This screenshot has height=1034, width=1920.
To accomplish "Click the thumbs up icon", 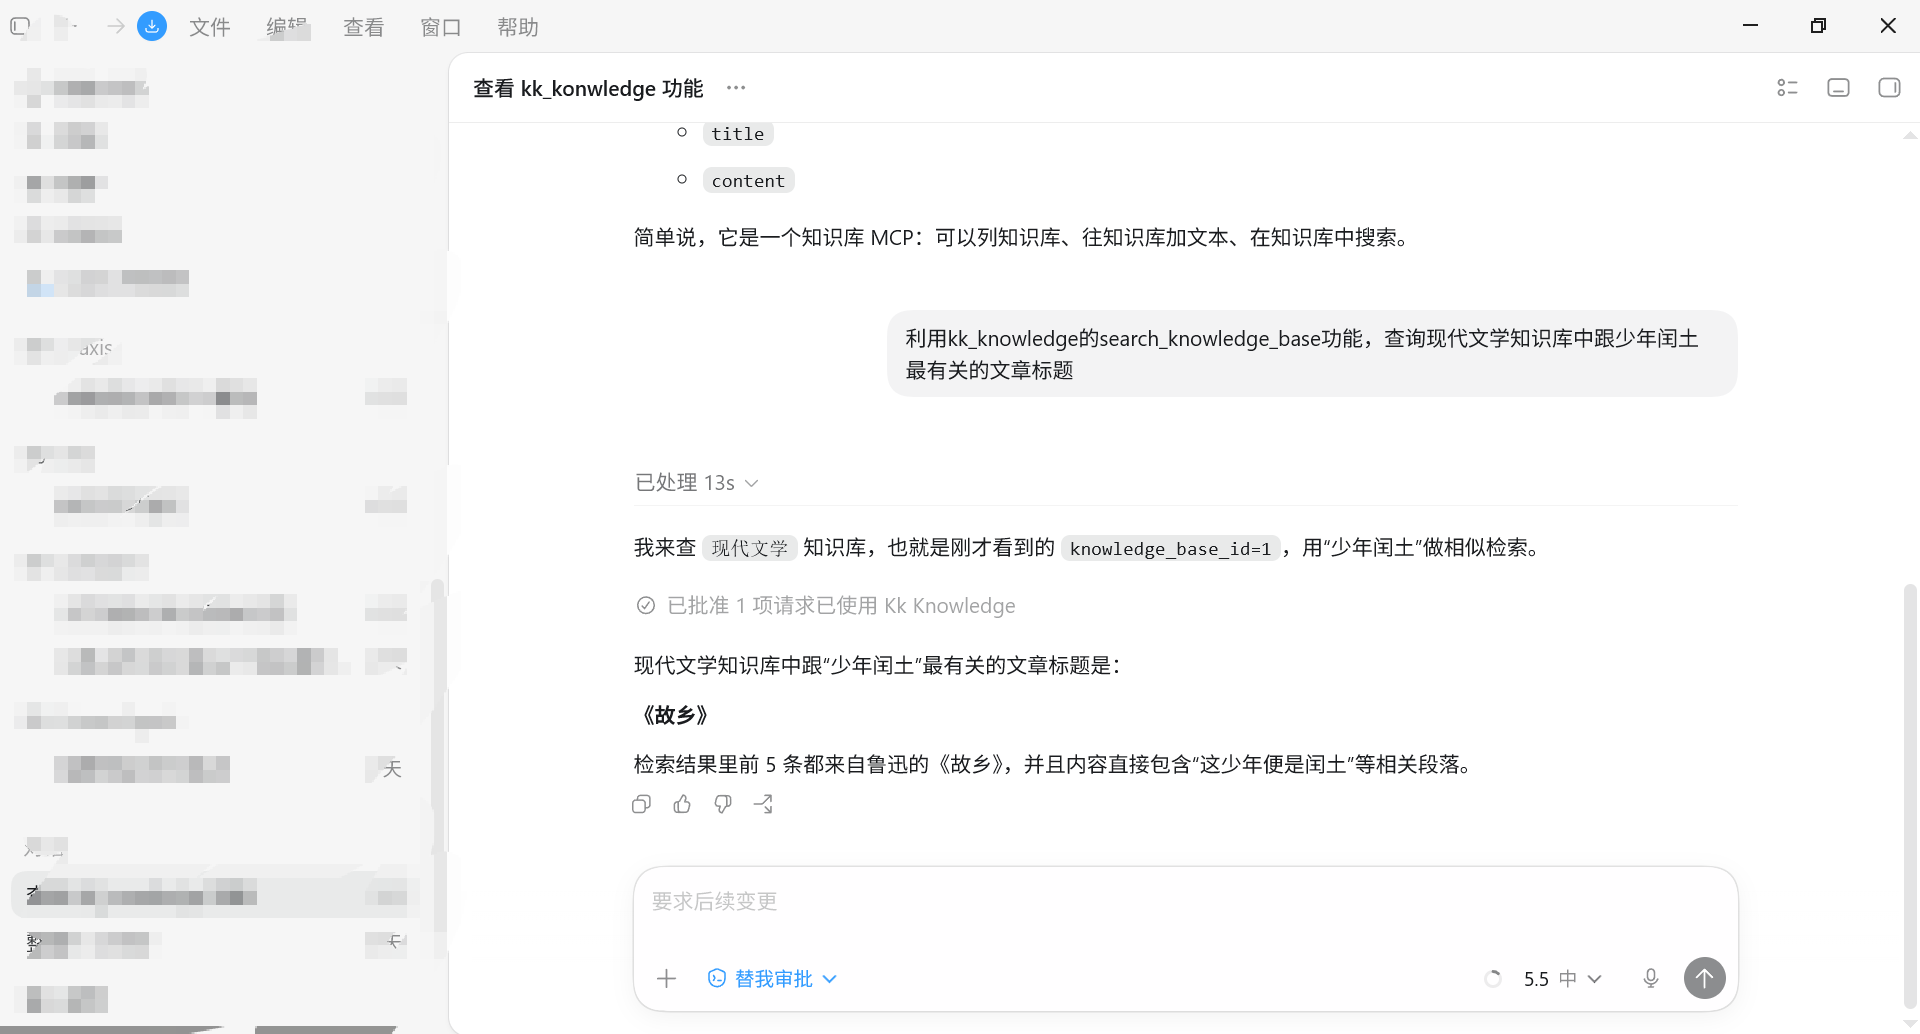I will pos(682,804).
